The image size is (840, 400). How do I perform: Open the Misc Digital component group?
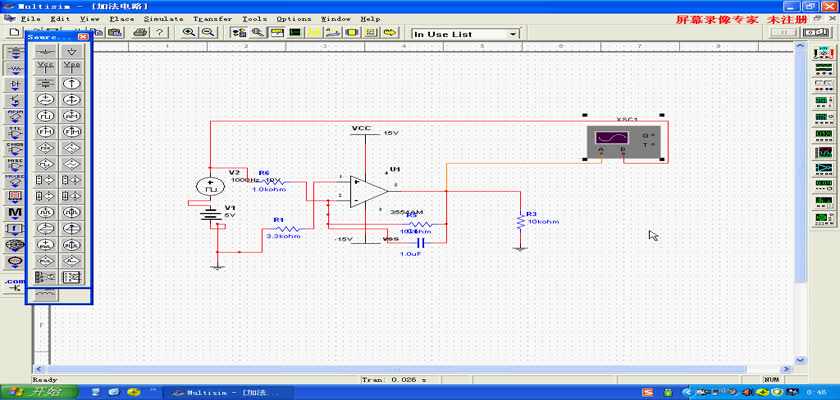tap(15, 165)
